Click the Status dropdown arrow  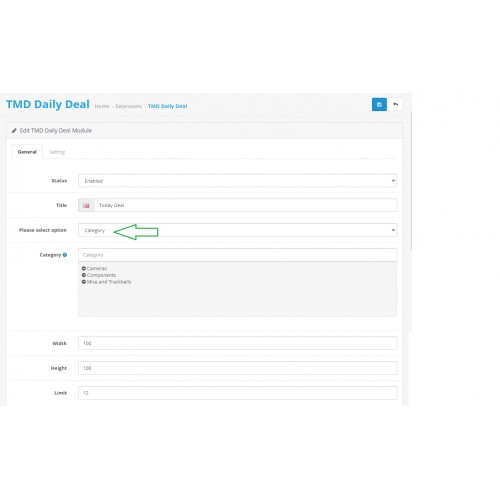tap(393, 181)
